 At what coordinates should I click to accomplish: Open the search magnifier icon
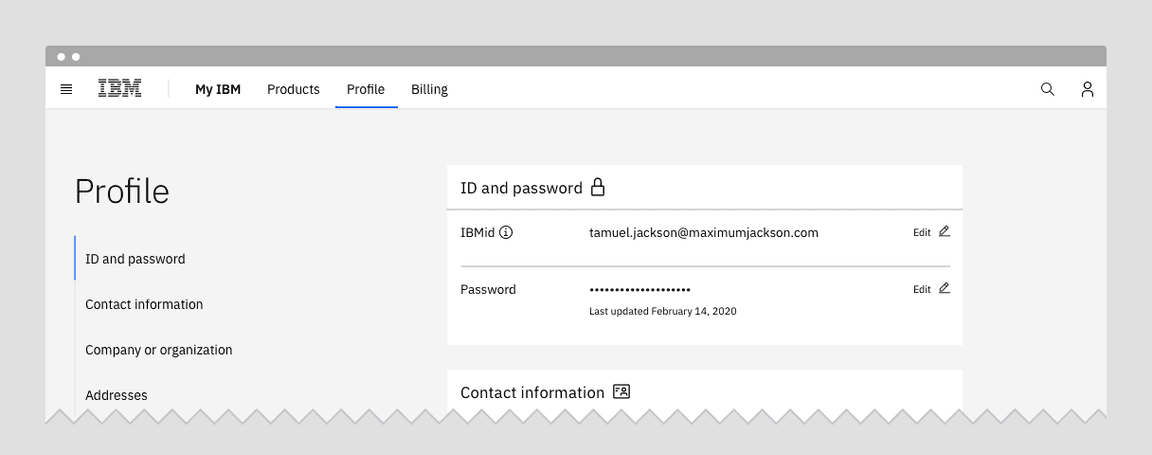coord(1047,89)
